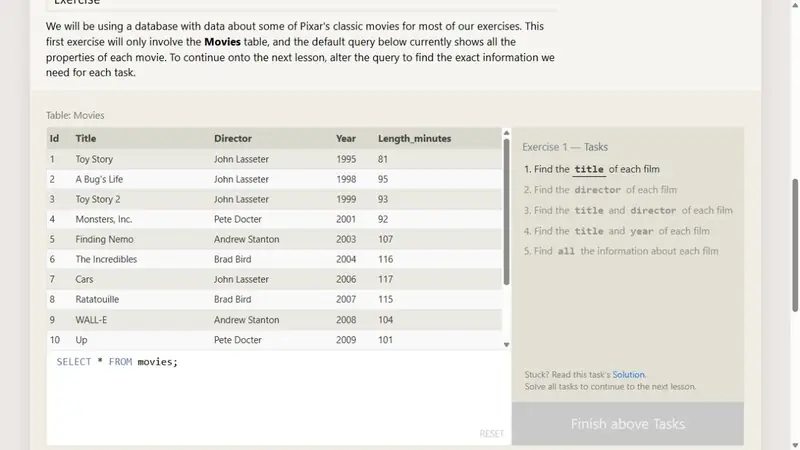Click the 'Ratatouille' title cell
Viewport: 800px width, 450px height.
click(x=97, y=299)
